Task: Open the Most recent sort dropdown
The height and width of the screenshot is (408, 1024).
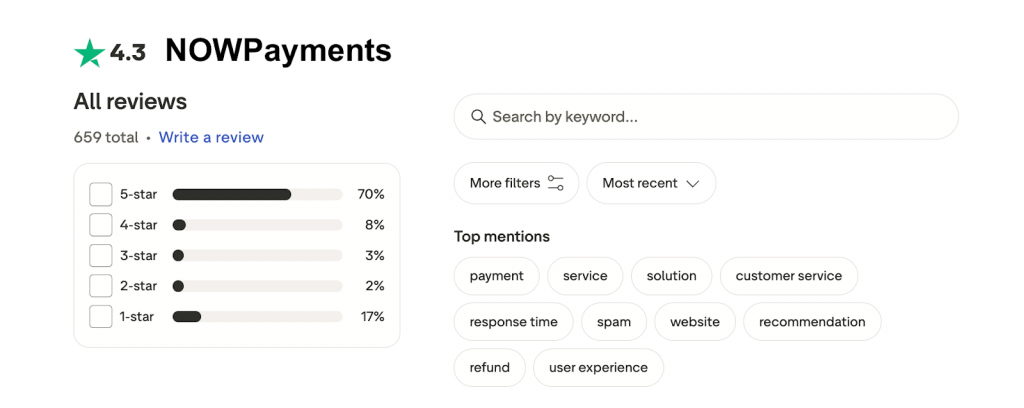Action: click(x=651, y=183)
